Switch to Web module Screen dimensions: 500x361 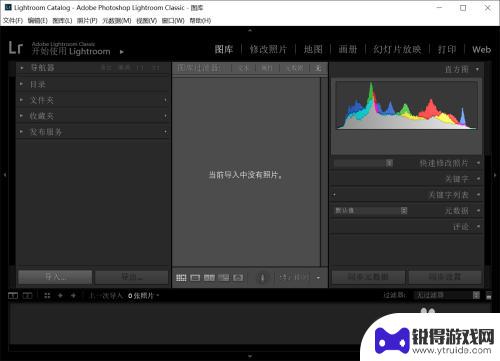[482, 50]
